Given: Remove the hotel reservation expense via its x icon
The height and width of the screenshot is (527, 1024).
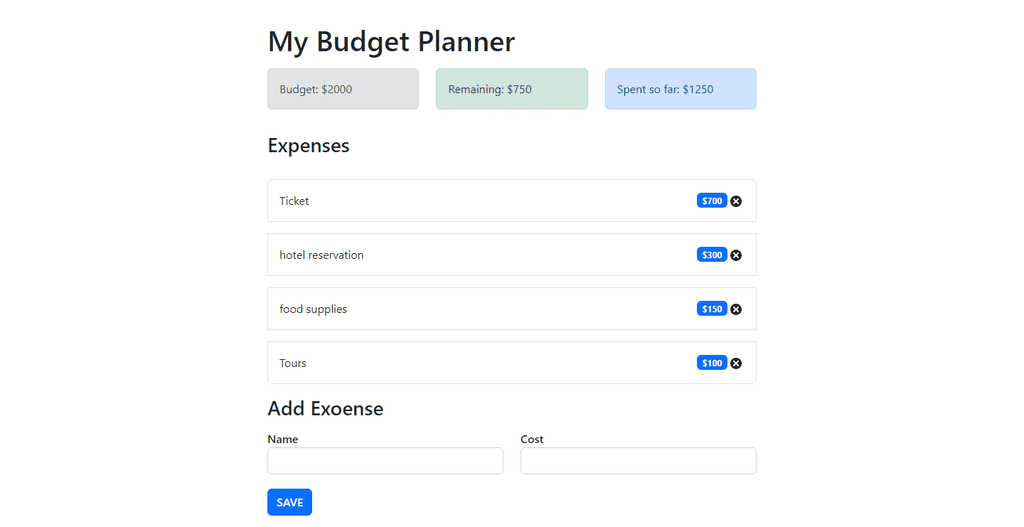Looking at the screenshot, I should coord(736,255).
